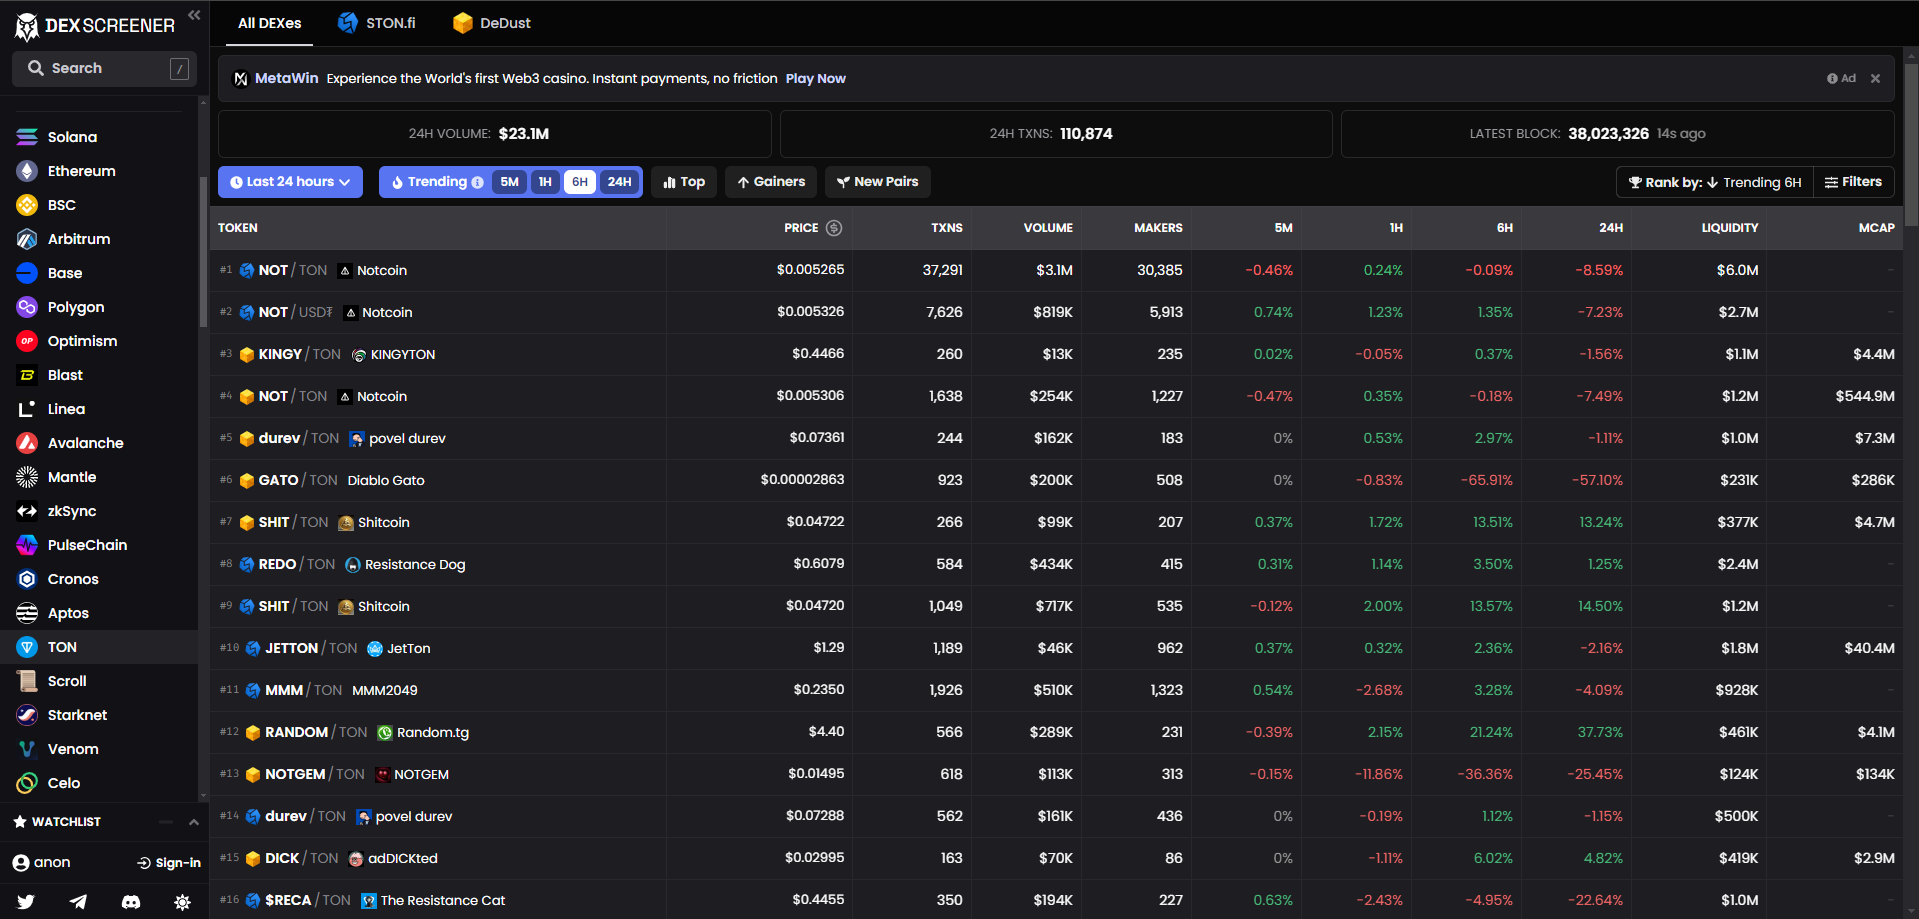Select the 6H trending timeframe
The height and width of the screenshot is (919, 1919).
pyautogui.click(x=580, y=182)
